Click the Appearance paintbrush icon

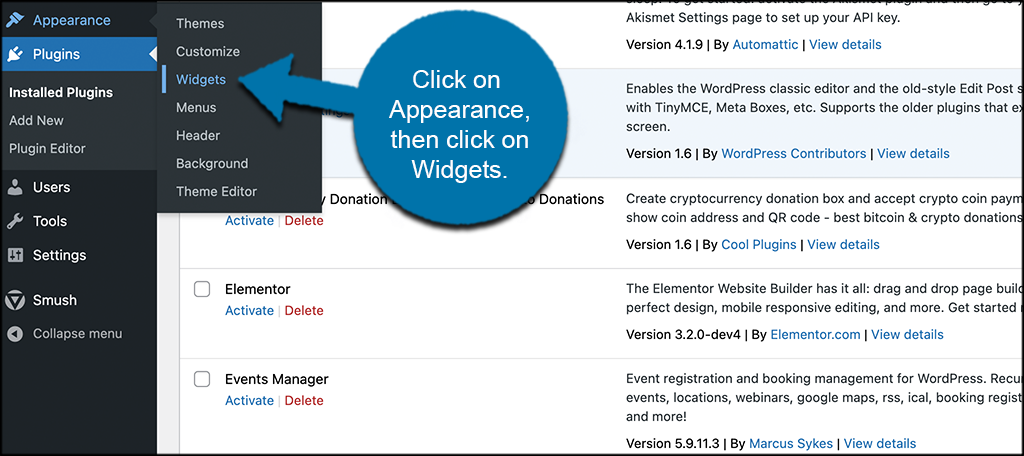coord(15,20)
